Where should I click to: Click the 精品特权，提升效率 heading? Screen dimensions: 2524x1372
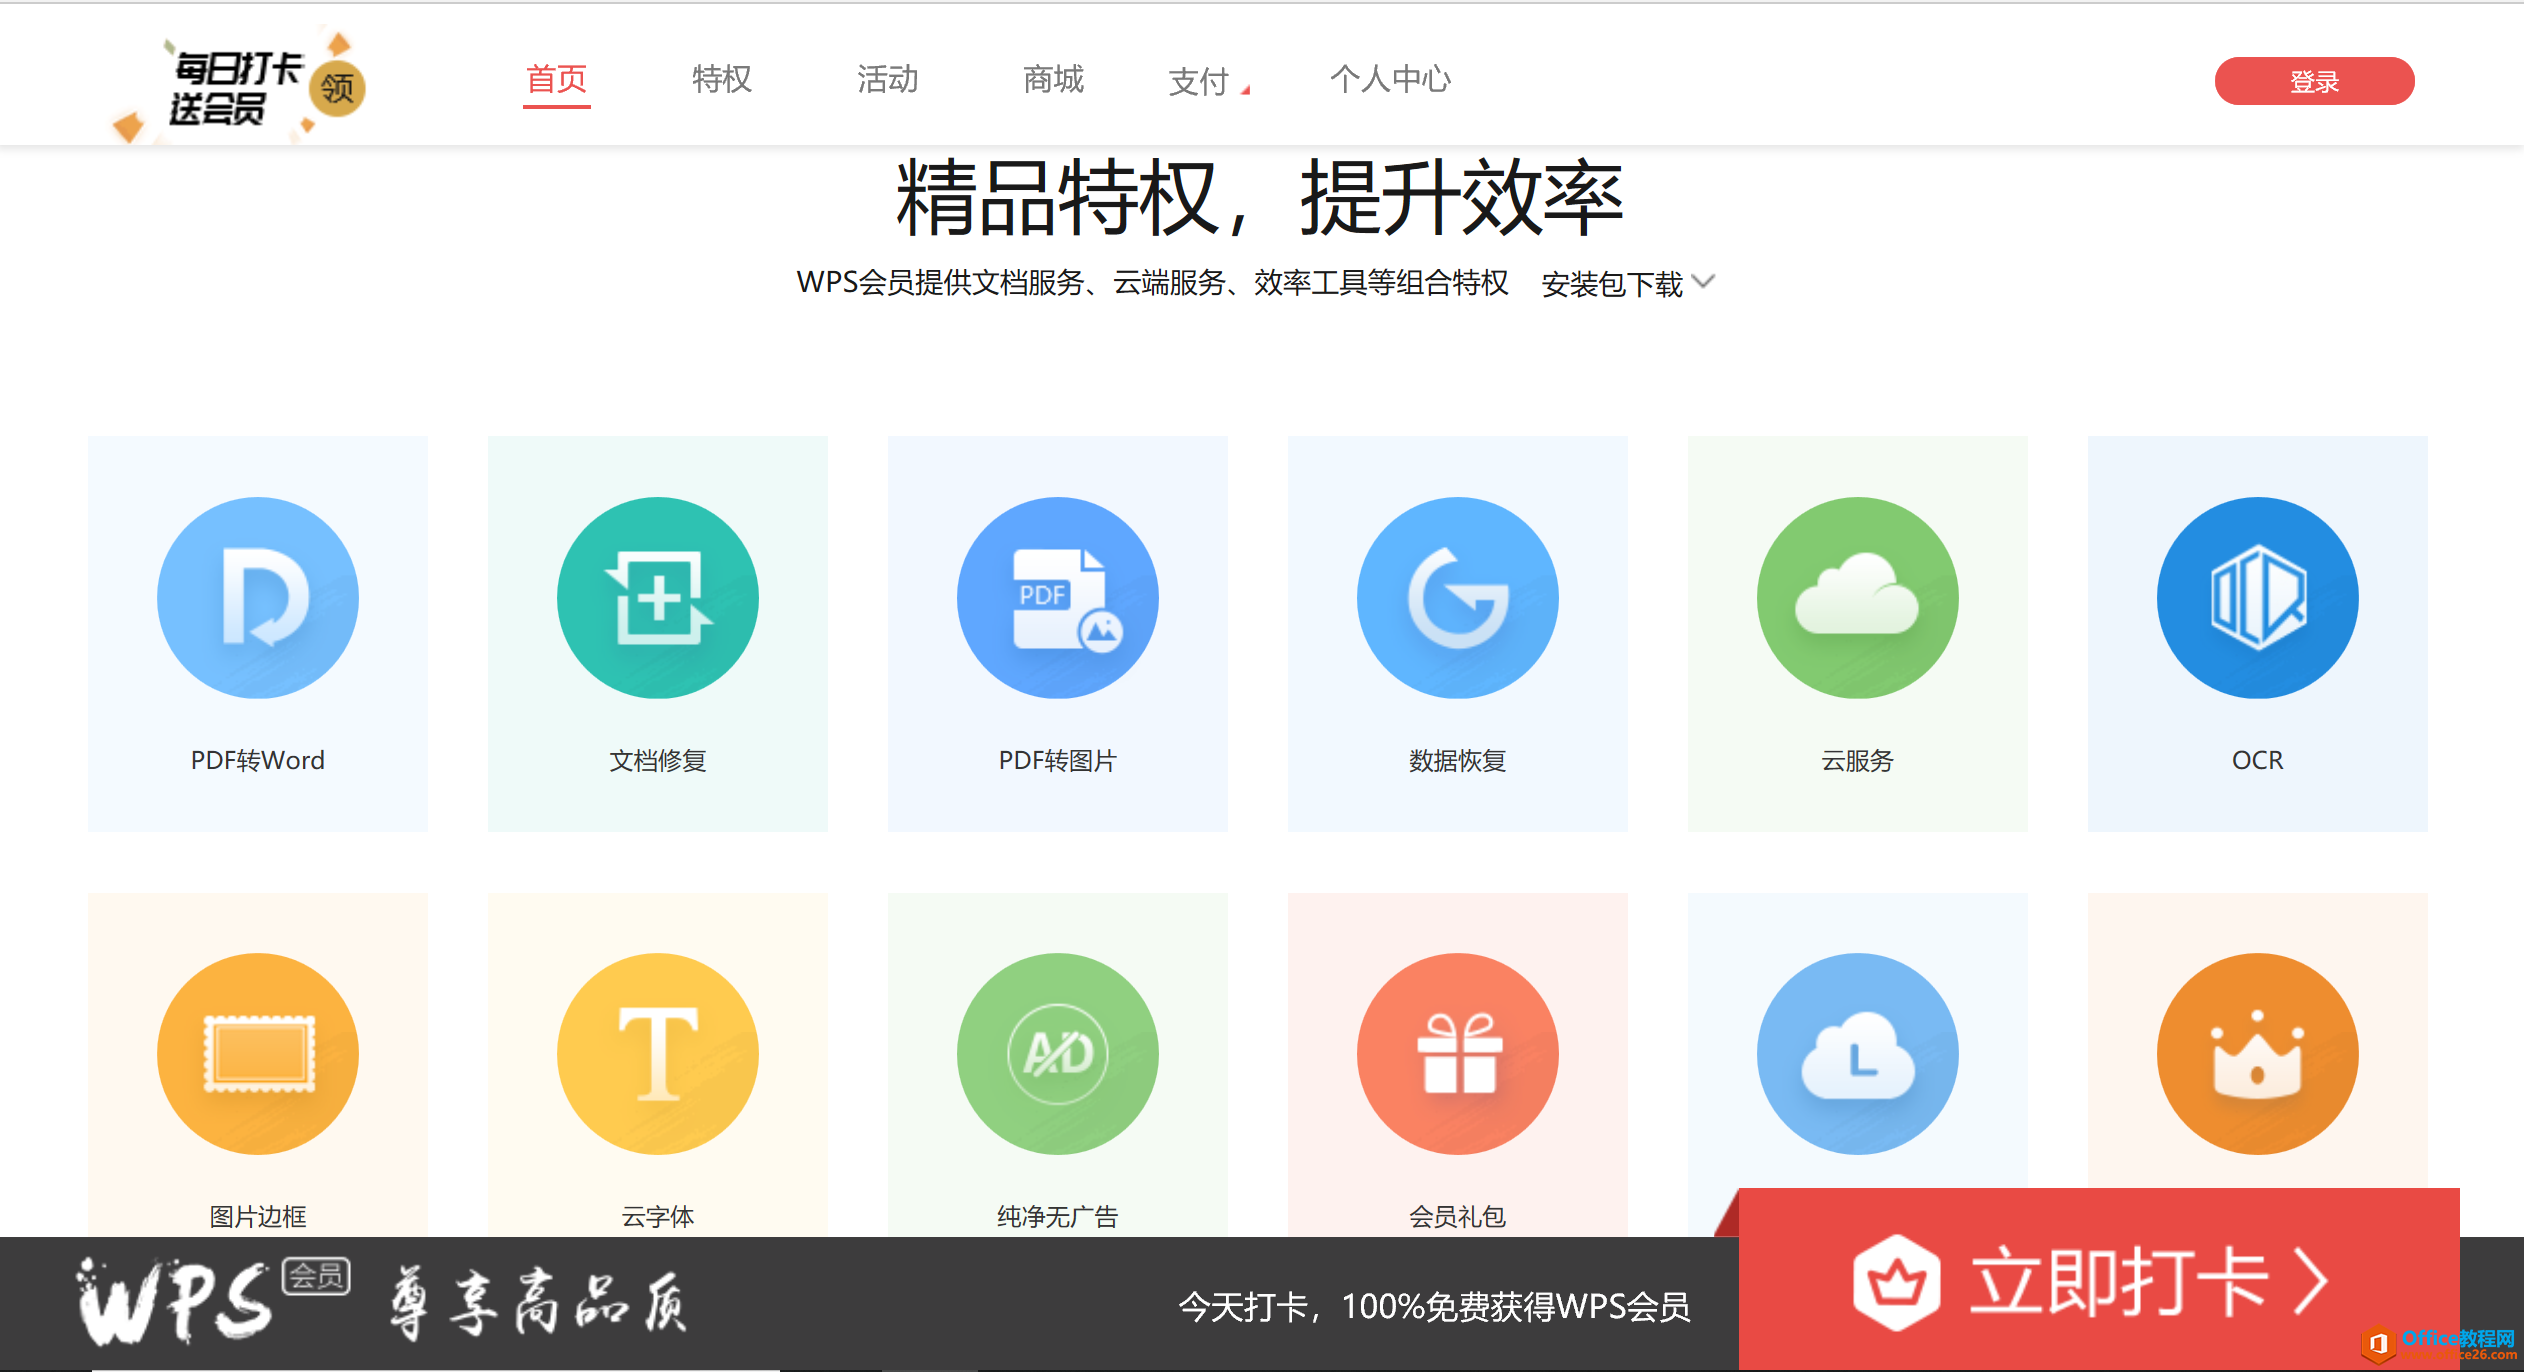[1260, 198]
